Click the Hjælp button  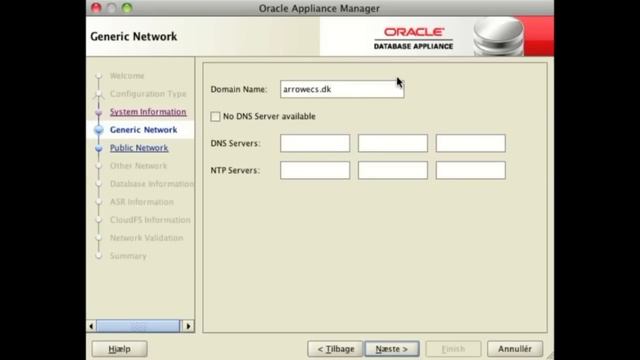point(120,349)
